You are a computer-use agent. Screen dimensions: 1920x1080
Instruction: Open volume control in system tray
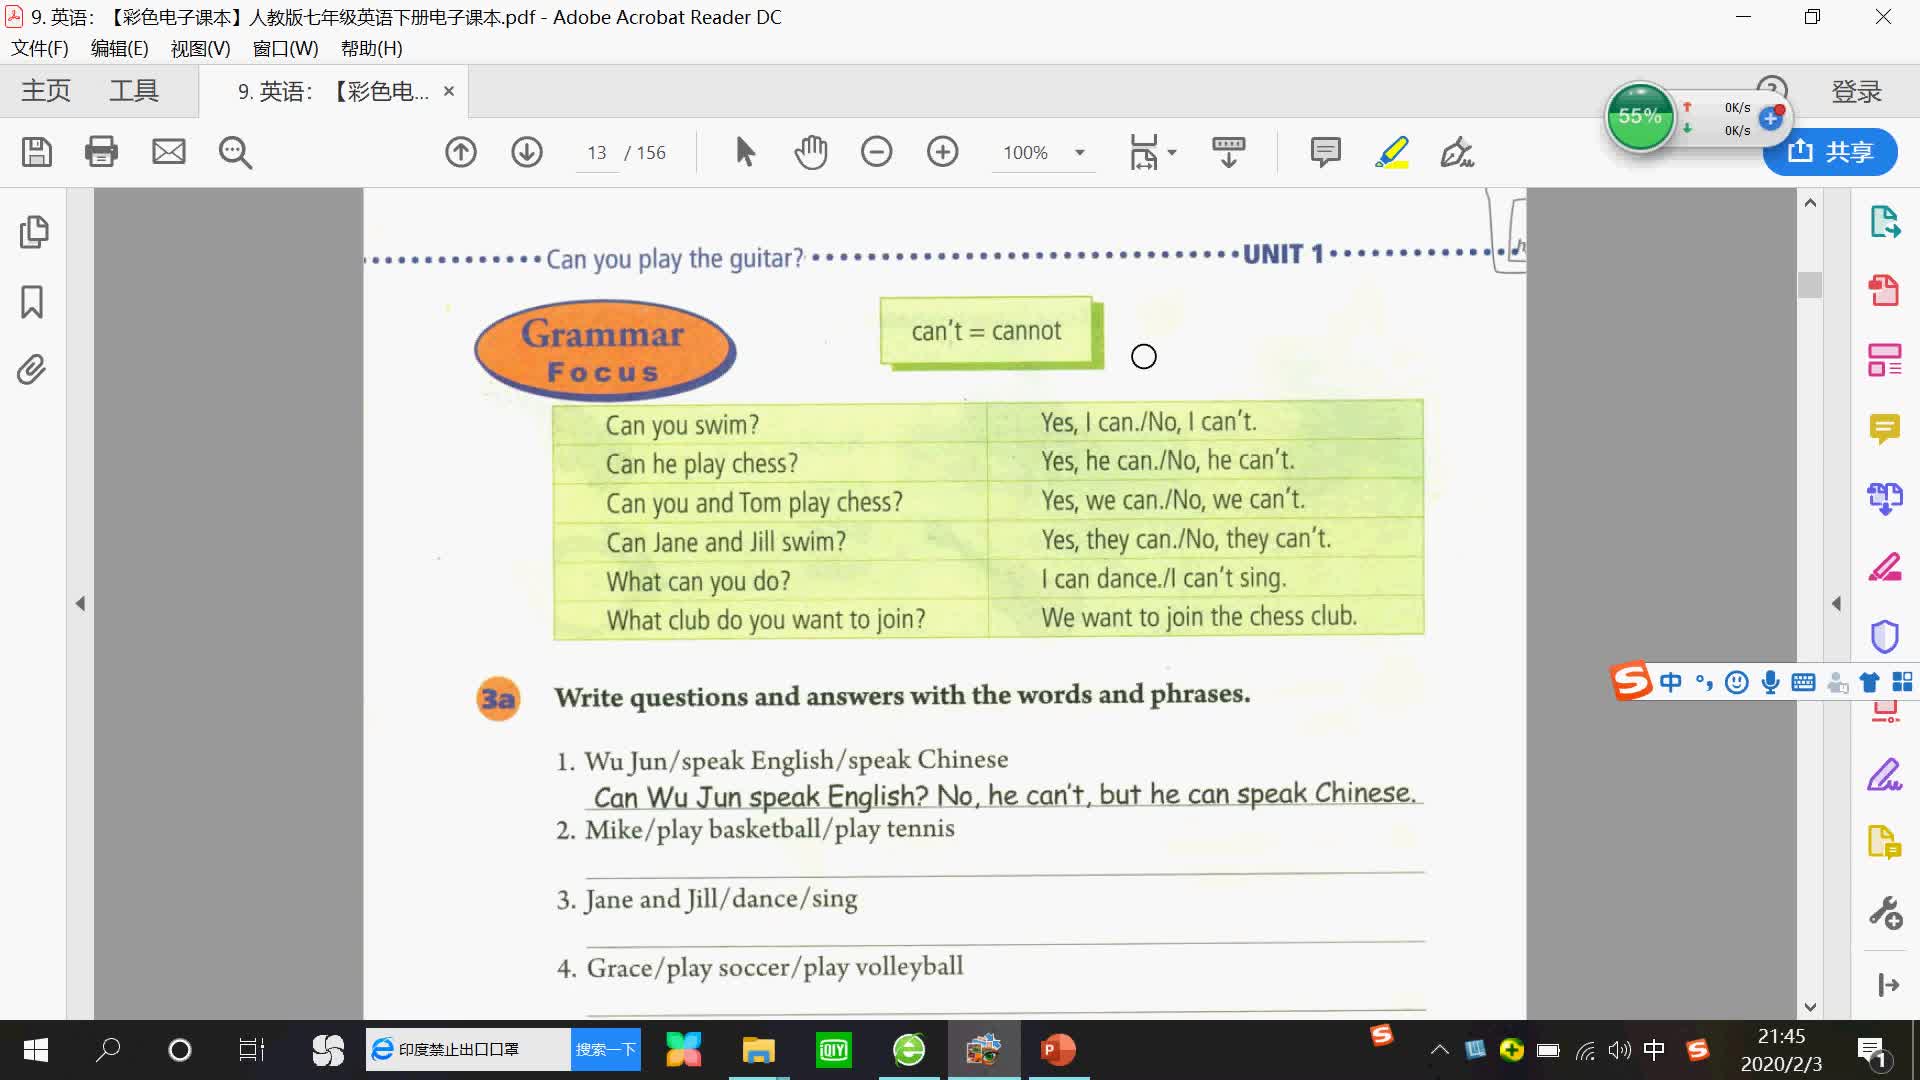pyautogui.click(x=1619, y=1050)
